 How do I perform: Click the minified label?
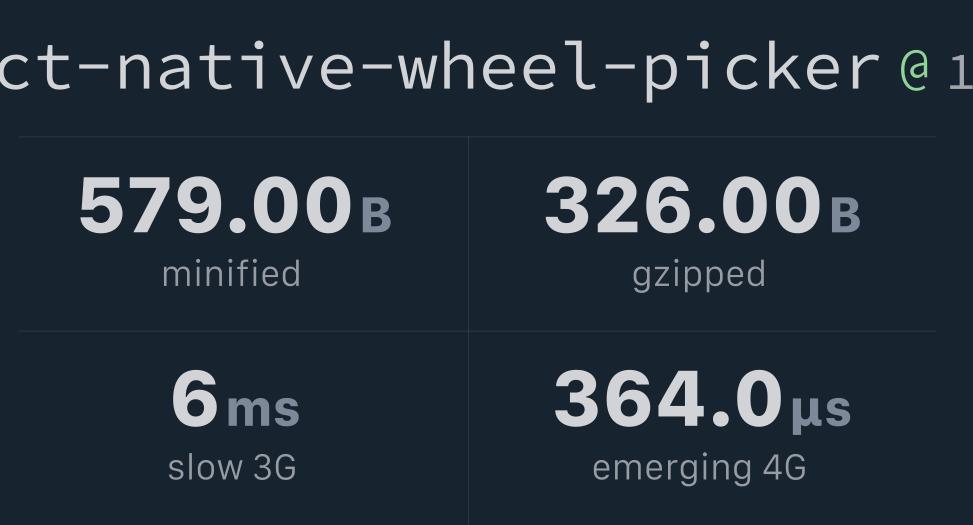pos(231,274)
